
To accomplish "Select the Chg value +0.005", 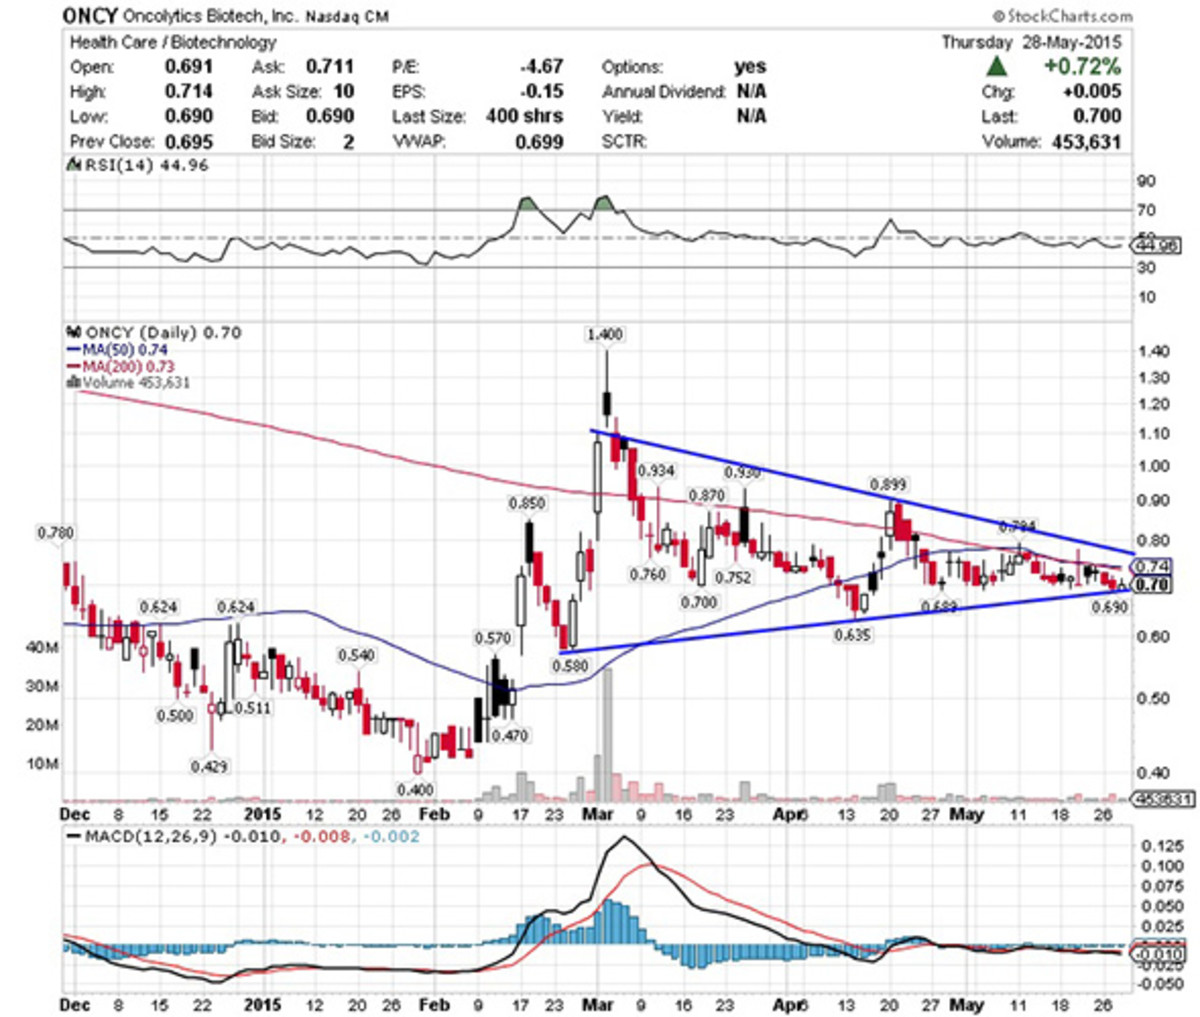I will pyautogui.click(x=1090, y=92).
